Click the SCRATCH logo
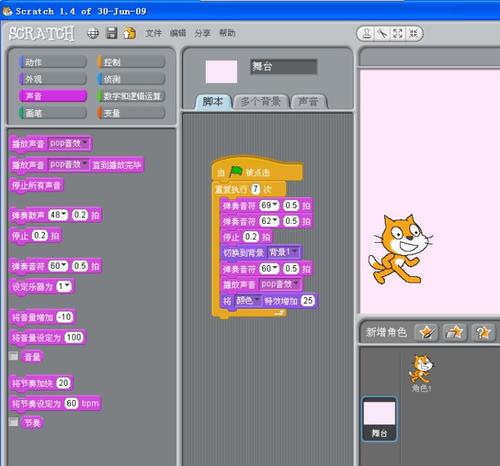500x466 pixels. (41, 33)
